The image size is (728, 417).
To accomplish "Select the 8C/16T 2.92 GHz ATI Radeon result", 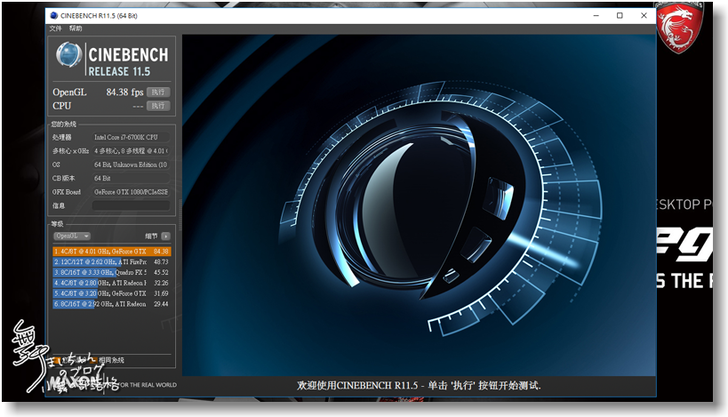I will (x=111, y=303).
